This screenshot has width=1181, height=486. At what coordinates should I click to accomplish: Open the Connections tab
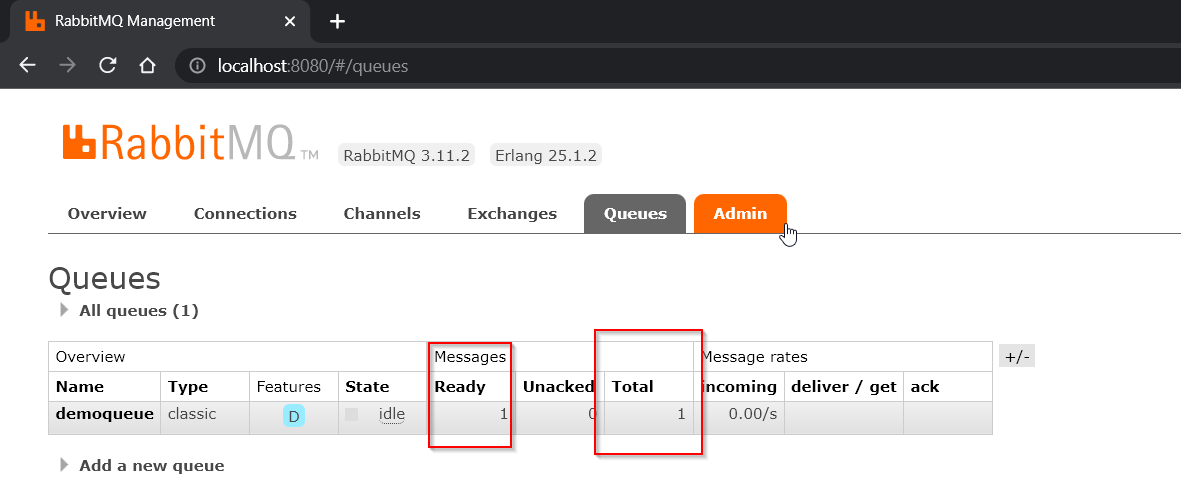[x=245, y=214]
